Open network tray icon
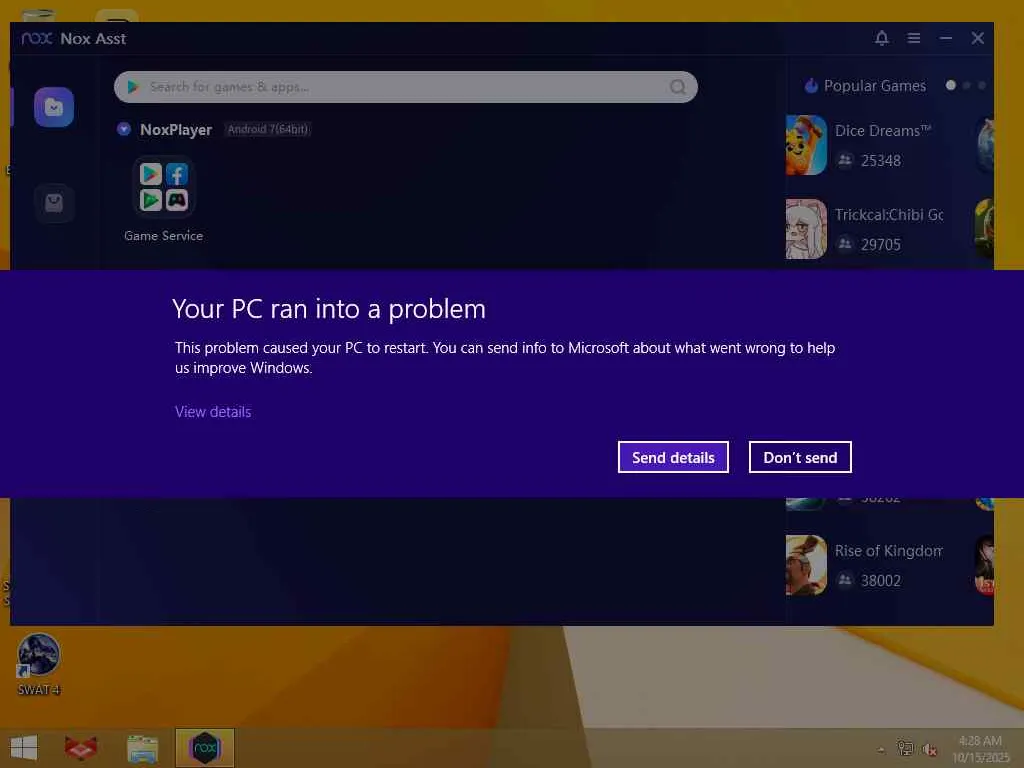 [x=905, y=748]
